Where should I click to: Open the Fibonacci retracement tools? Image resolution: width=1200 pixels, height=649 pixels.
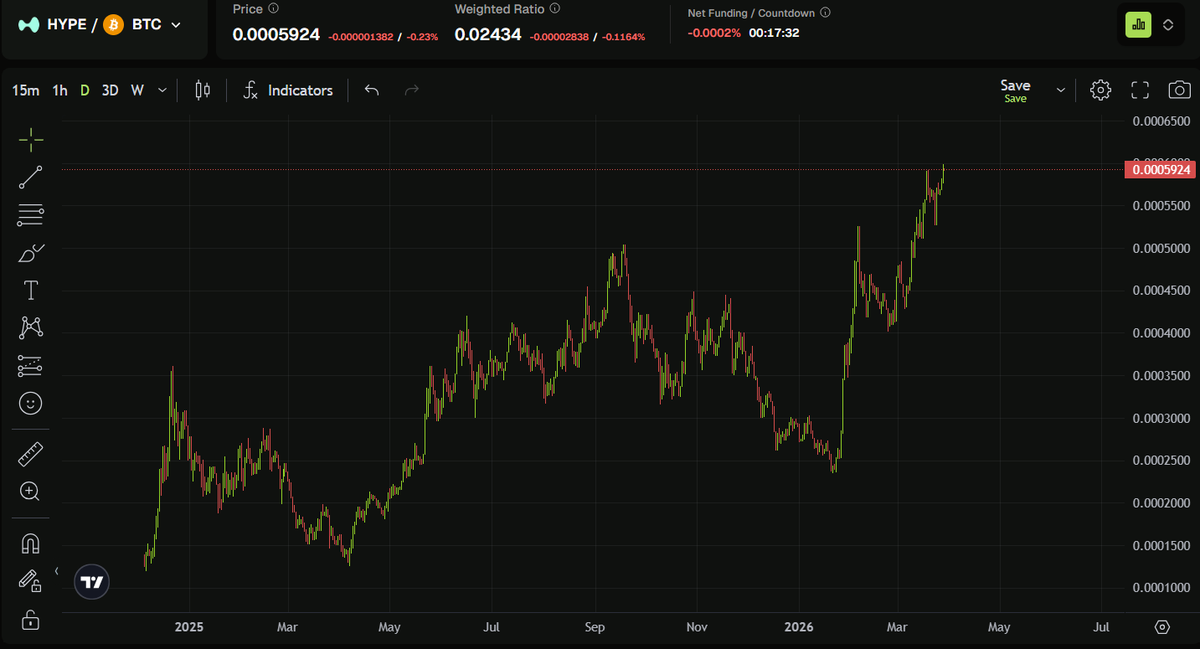31,214
